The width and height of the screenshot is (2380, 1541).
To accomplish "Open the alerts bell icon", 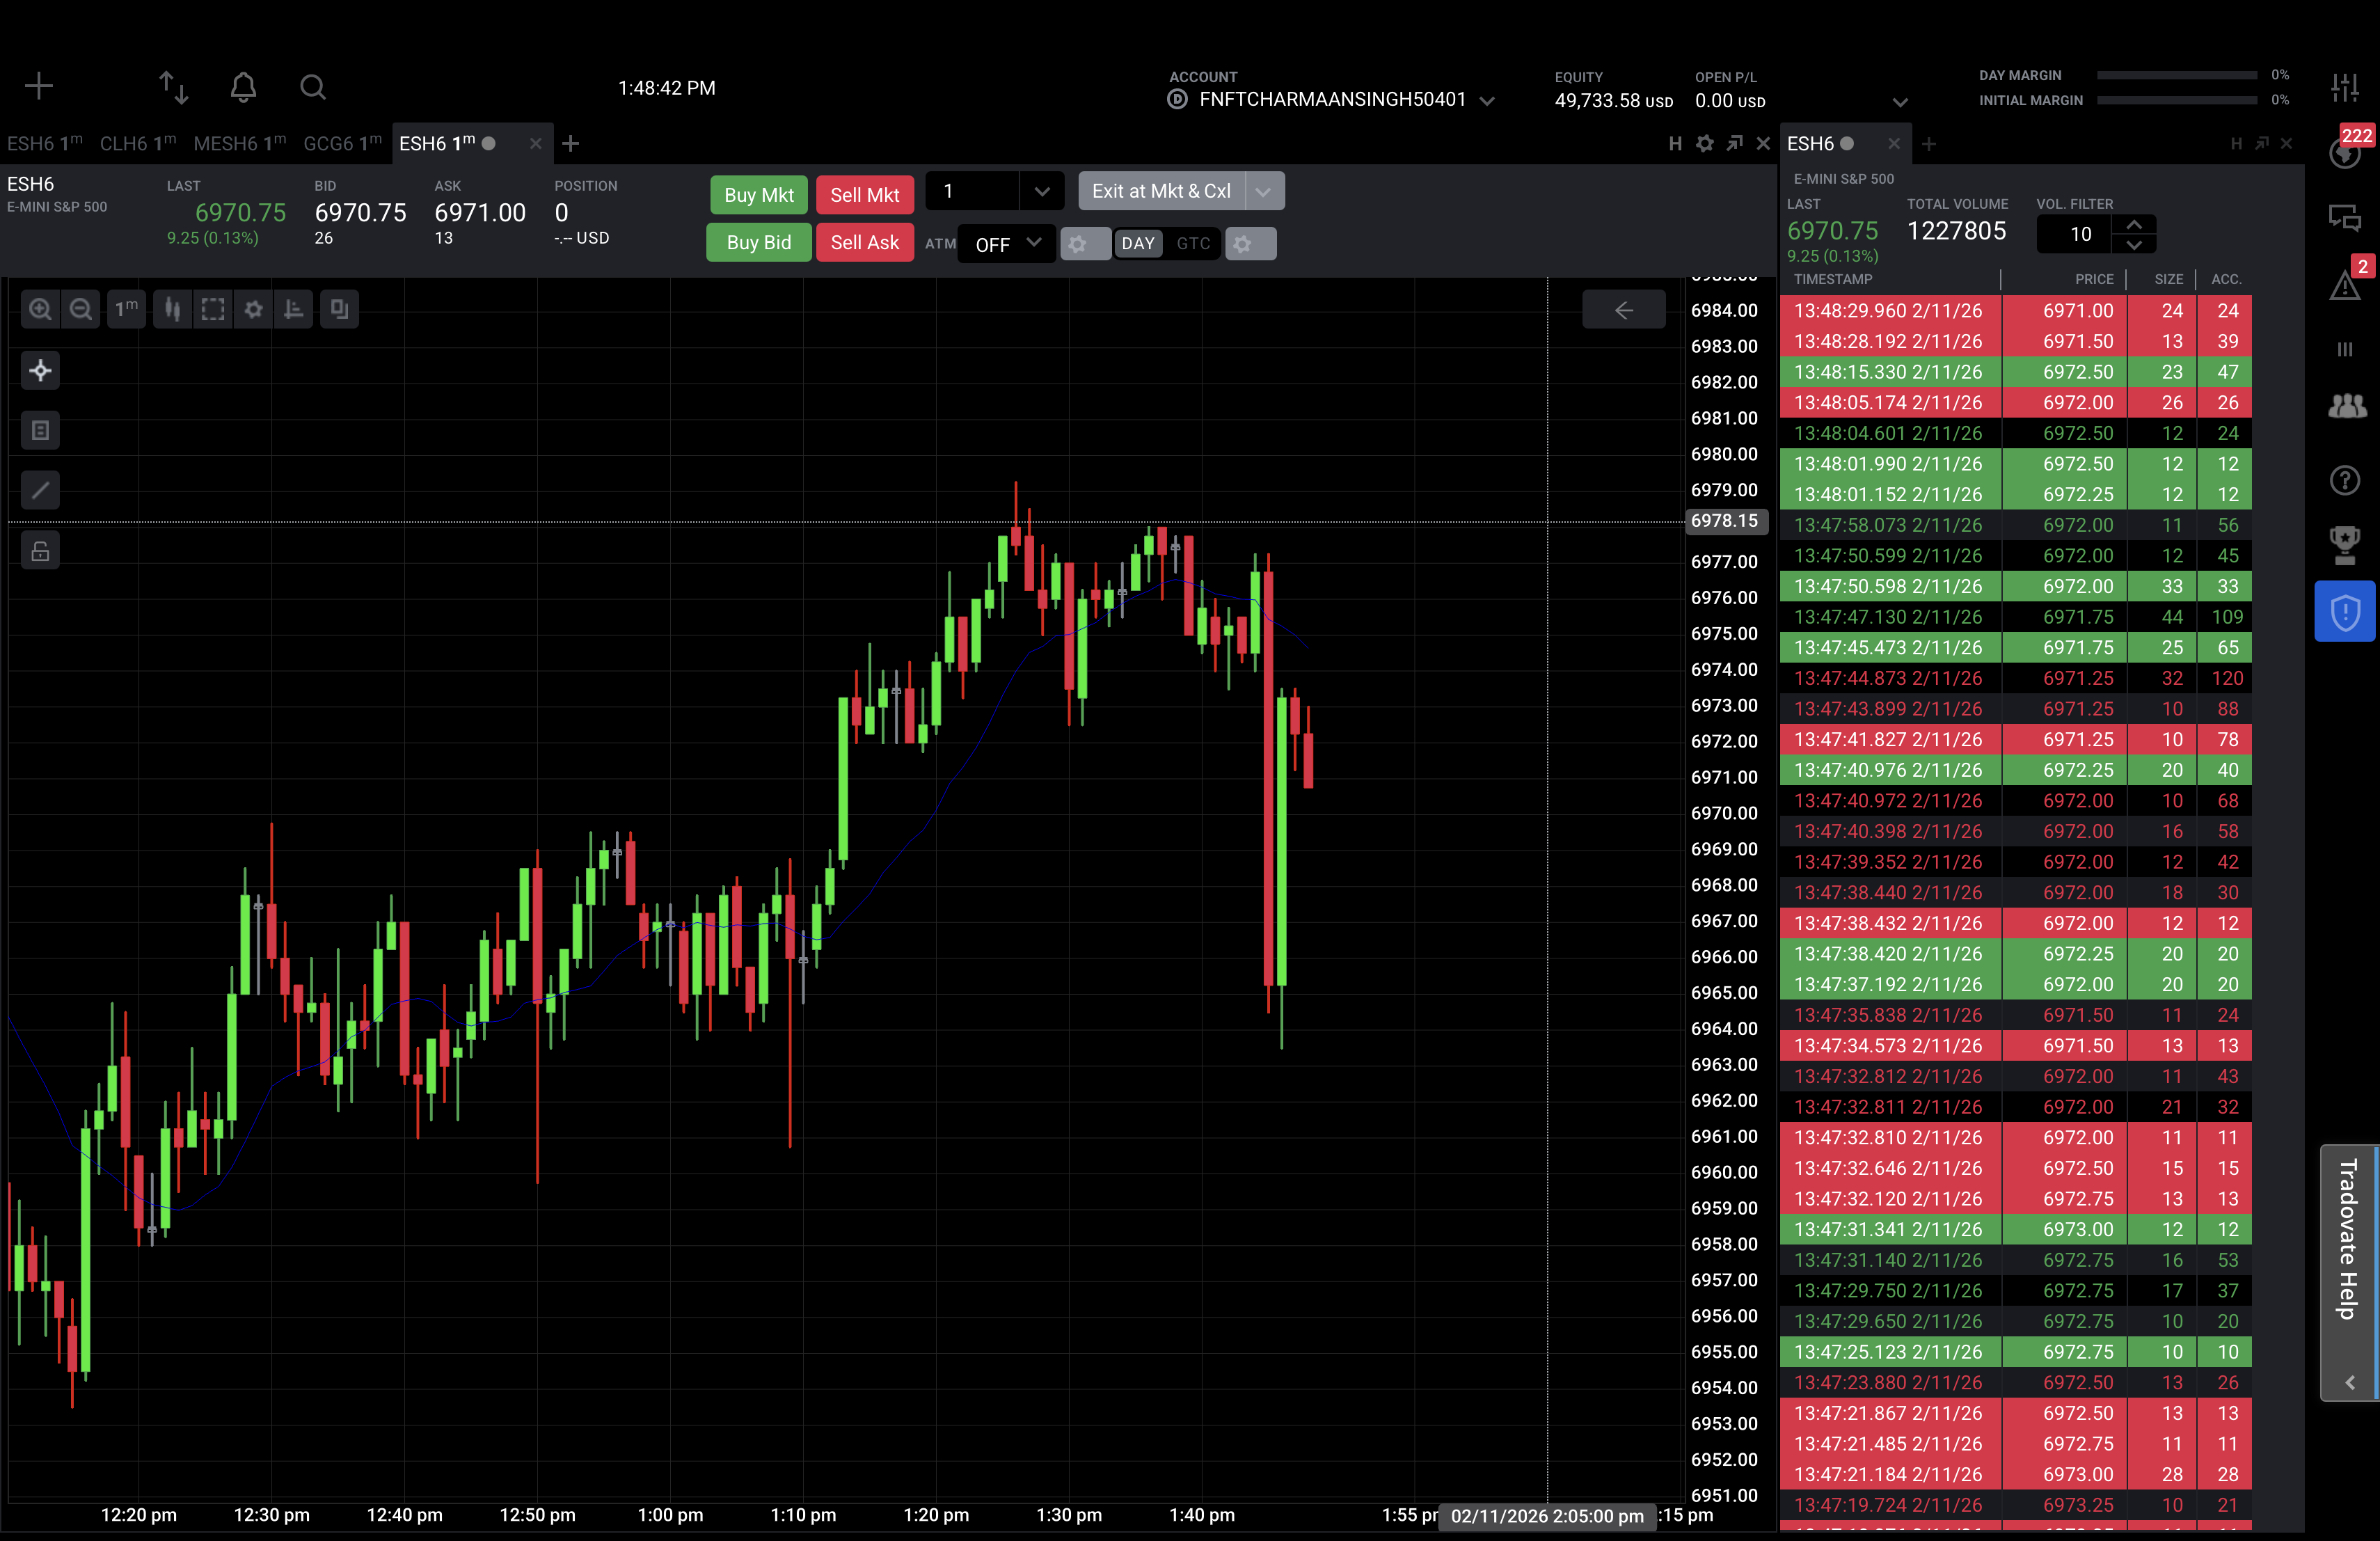I will coord(243,87).
